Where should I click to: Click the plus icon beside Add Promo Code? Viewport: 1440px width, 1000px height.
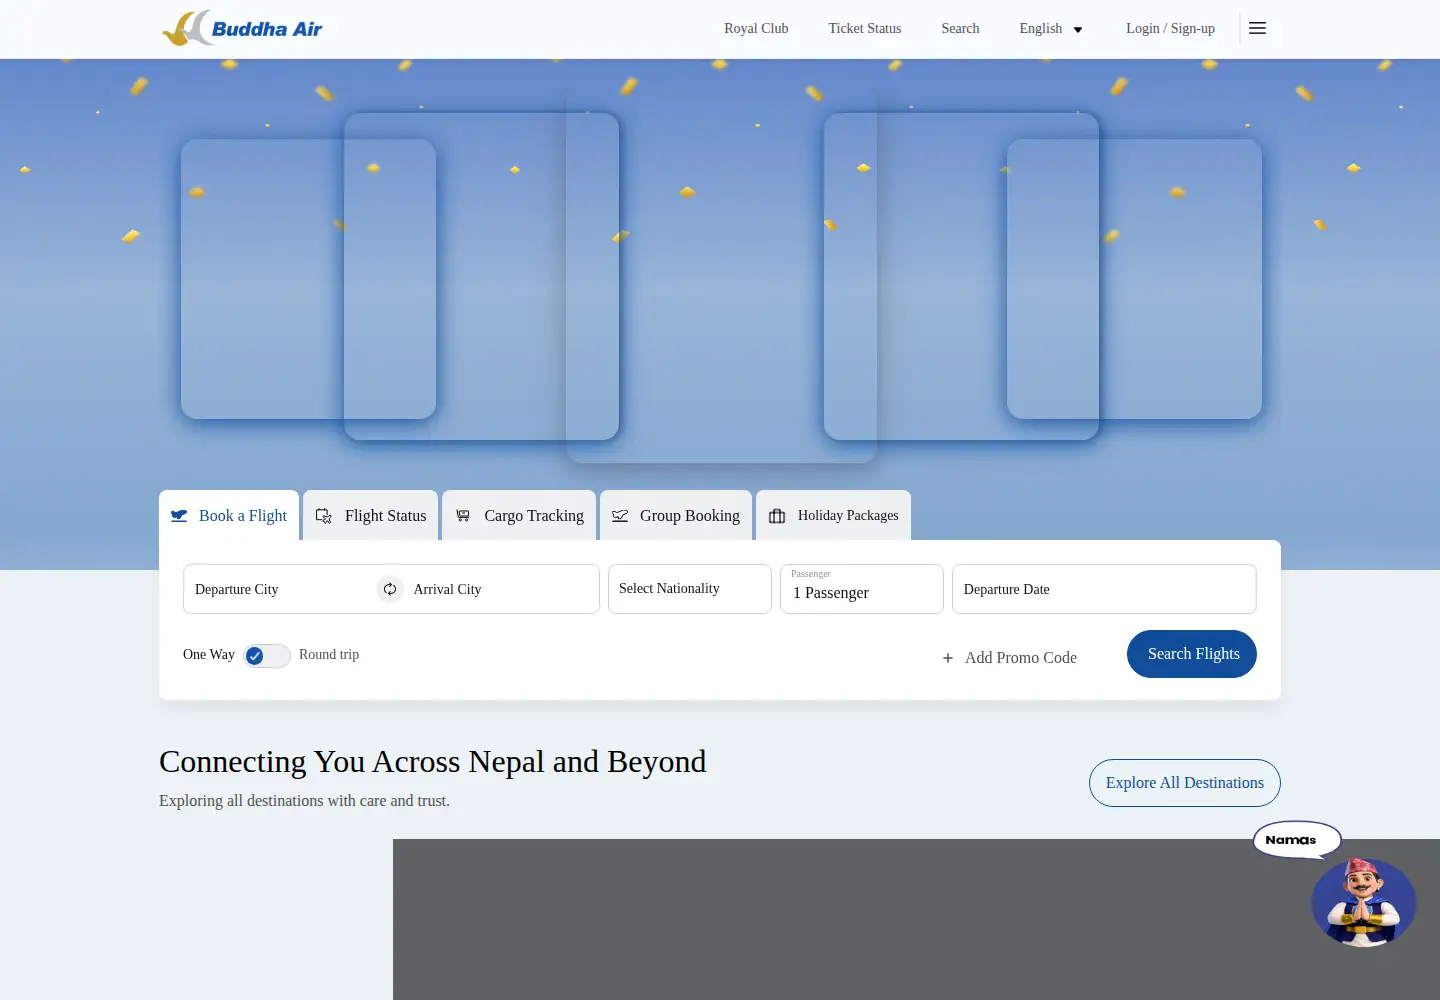coord(948,658)
